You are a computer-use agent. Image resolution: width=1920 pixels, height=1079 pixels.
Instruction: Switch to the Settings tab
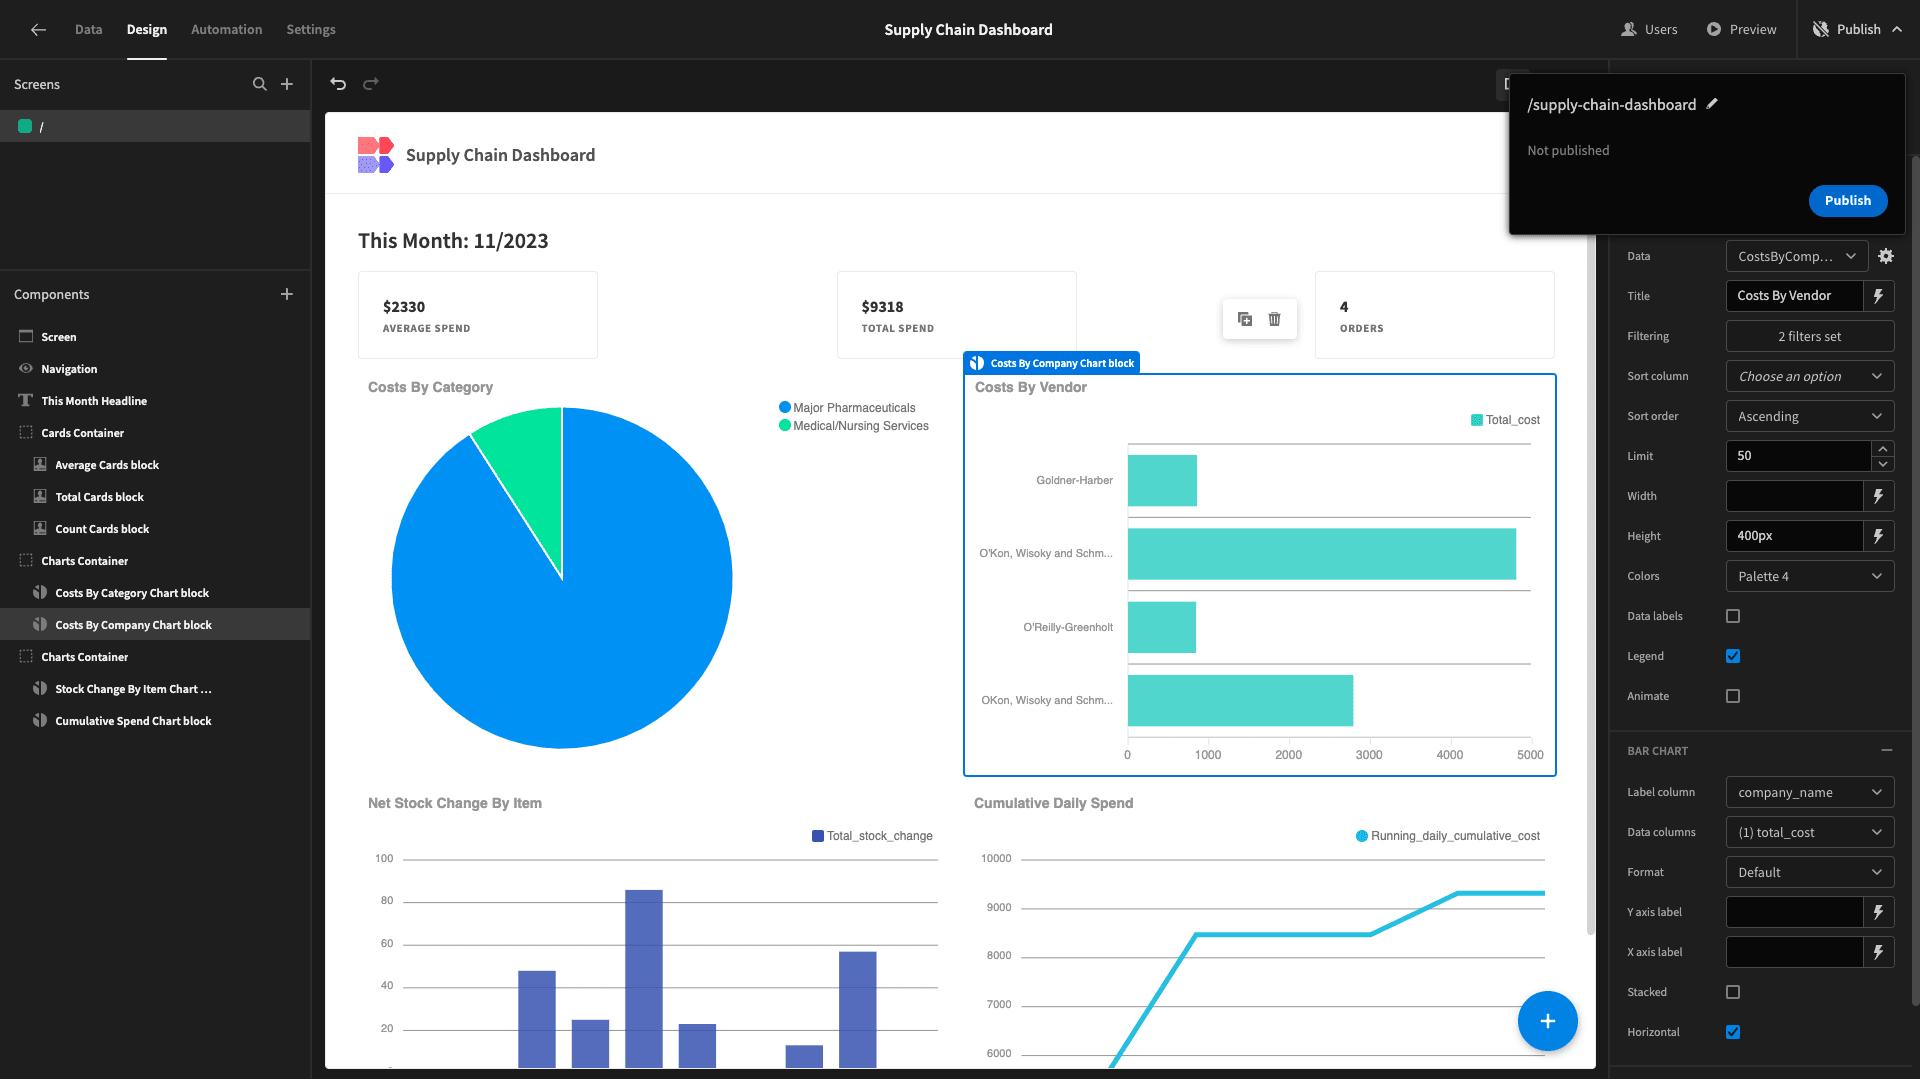click(x=311, y=30)
